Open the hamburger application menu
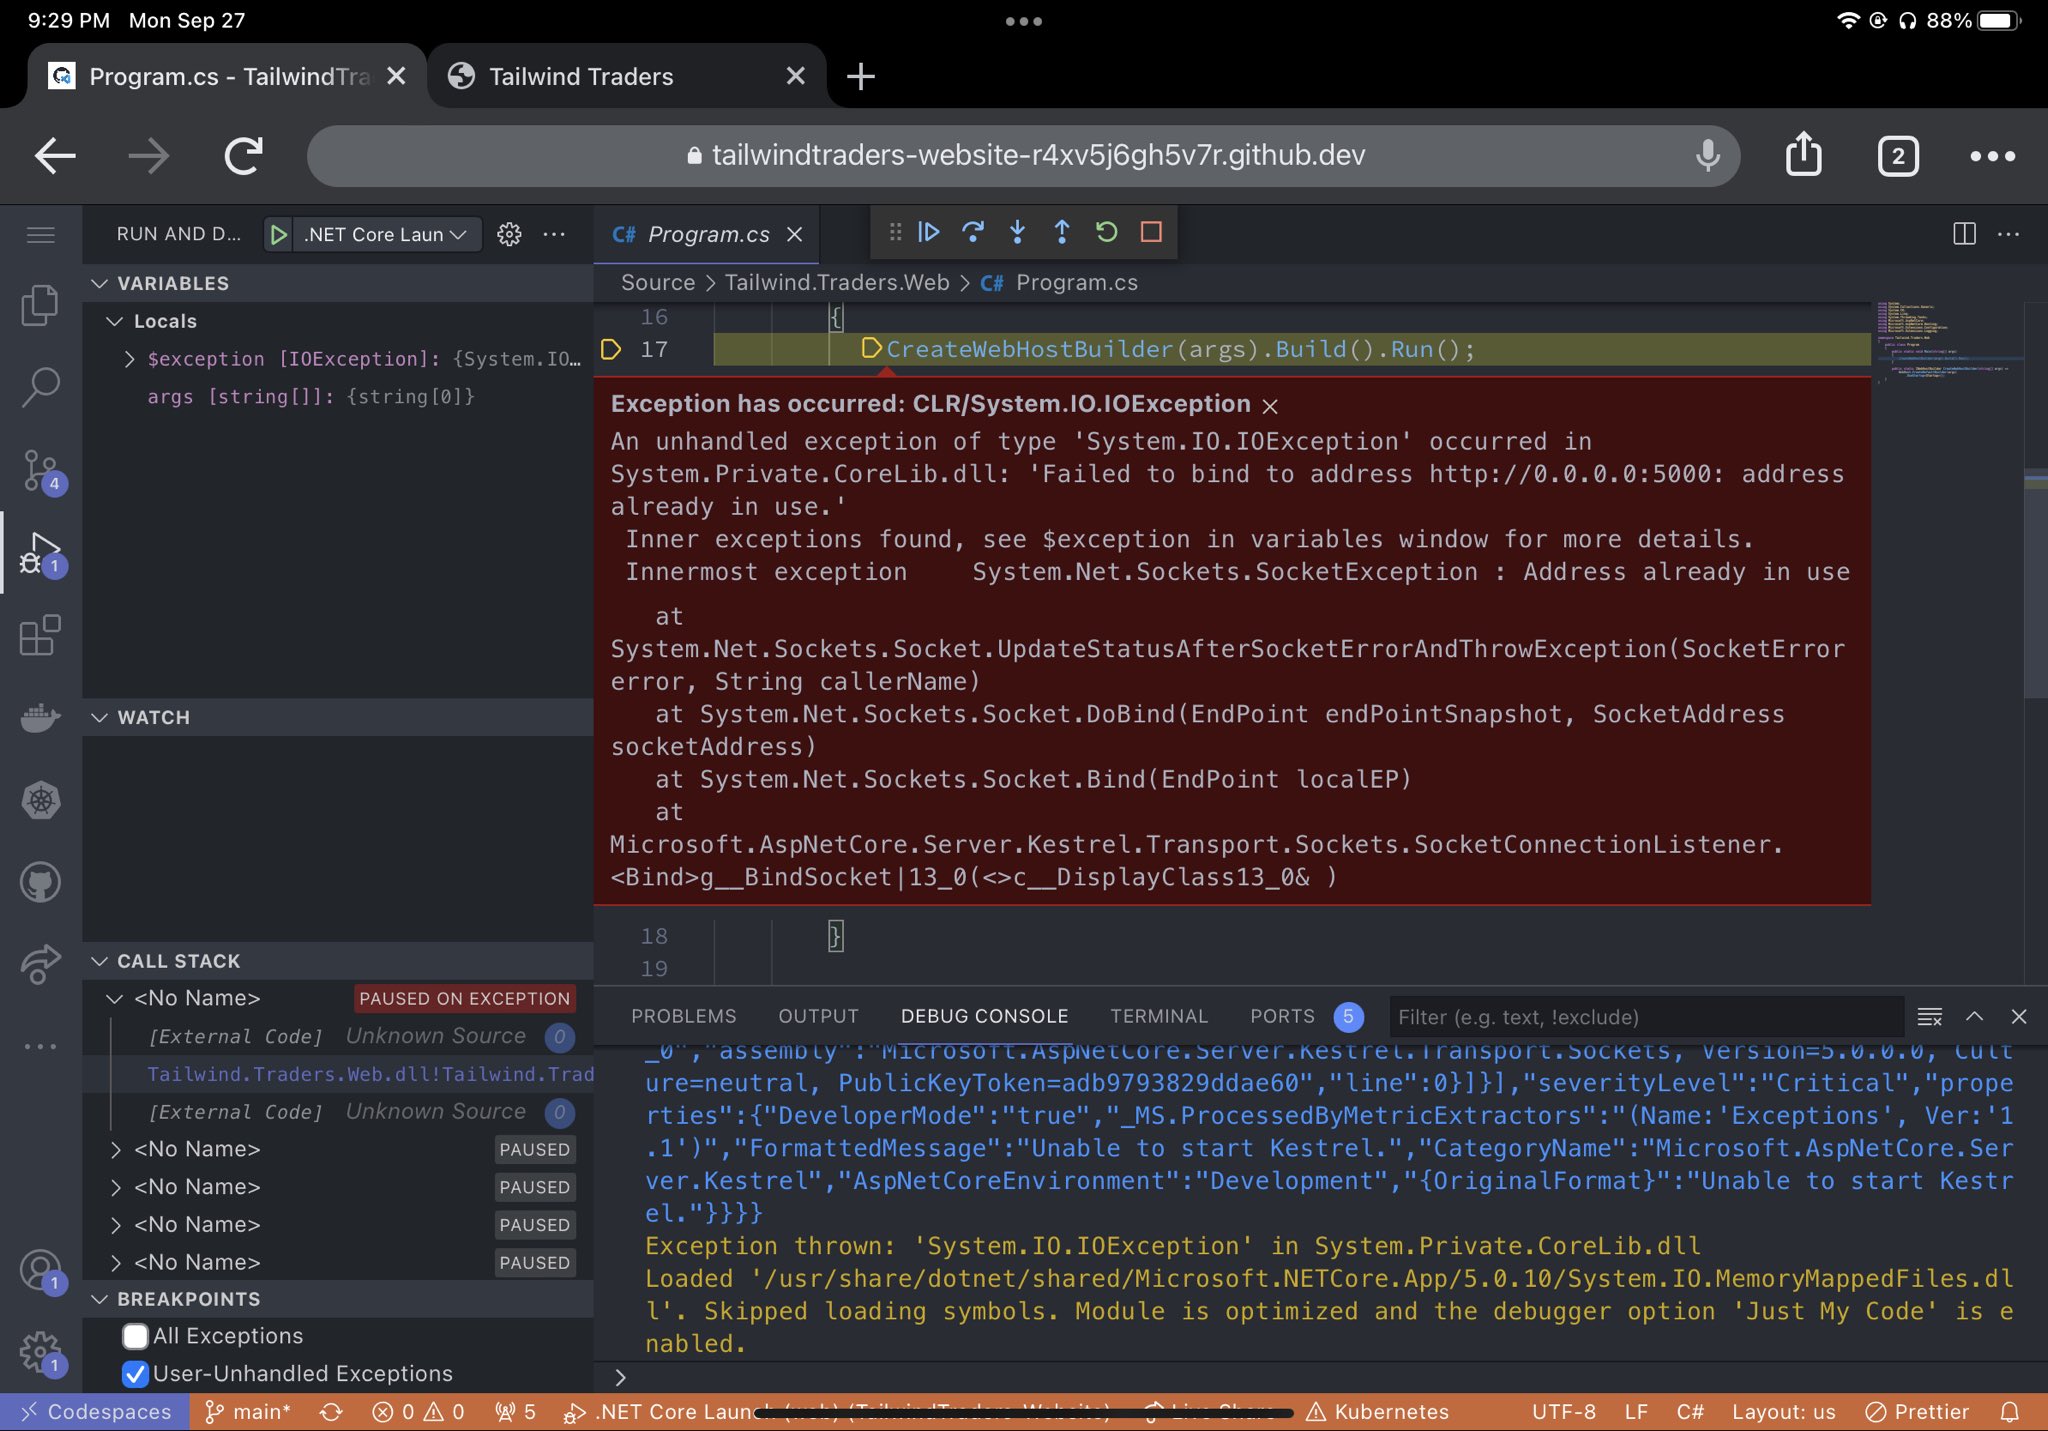 40,235
